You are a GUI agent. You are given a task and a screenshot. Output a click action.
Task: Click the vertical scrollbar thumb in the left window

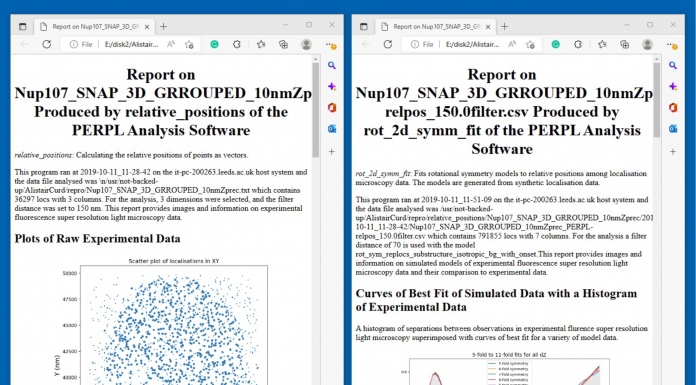[x=316, y=110]
